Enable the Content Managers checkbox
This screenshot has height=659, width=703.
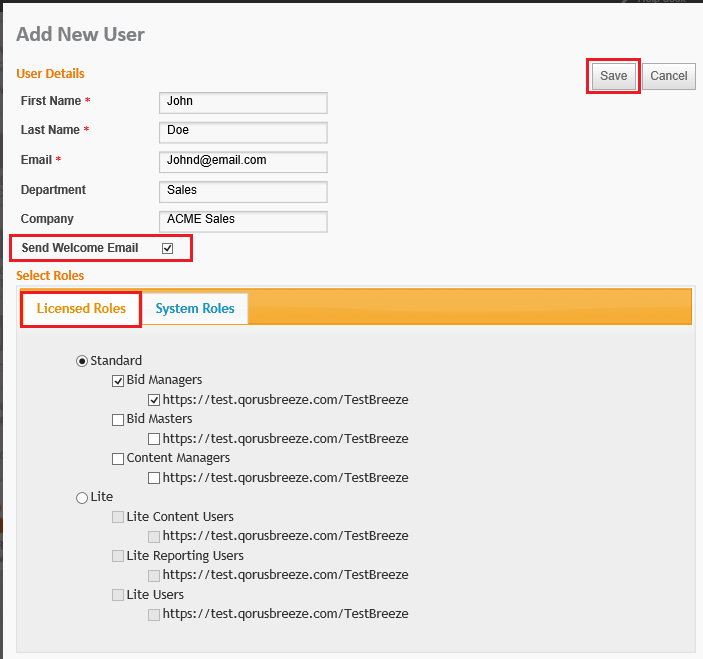pyautogui.click(x=118, y=459)
